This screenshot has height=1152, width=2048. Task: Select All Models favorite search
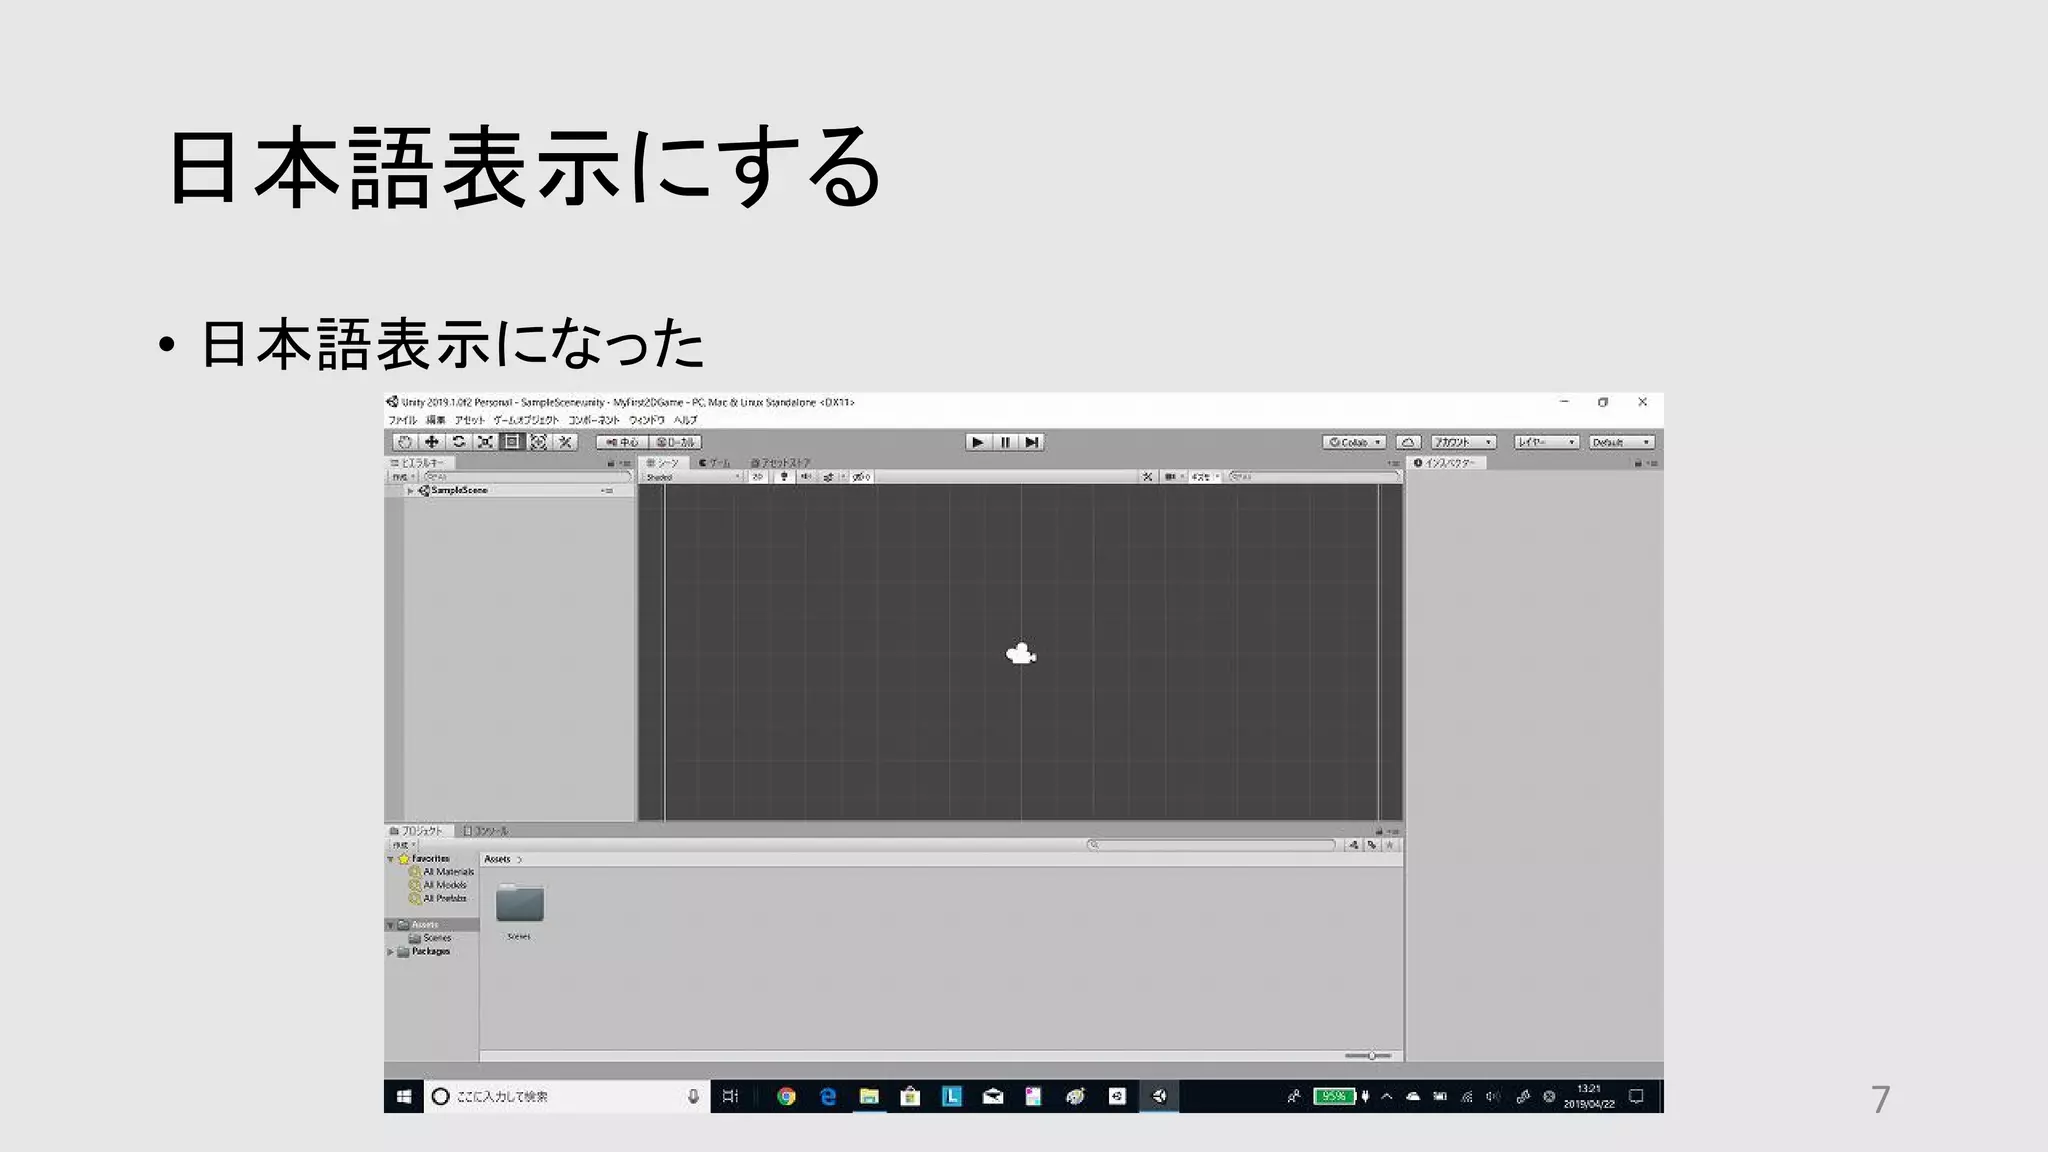pyautogui.click(x=438, y=885)
